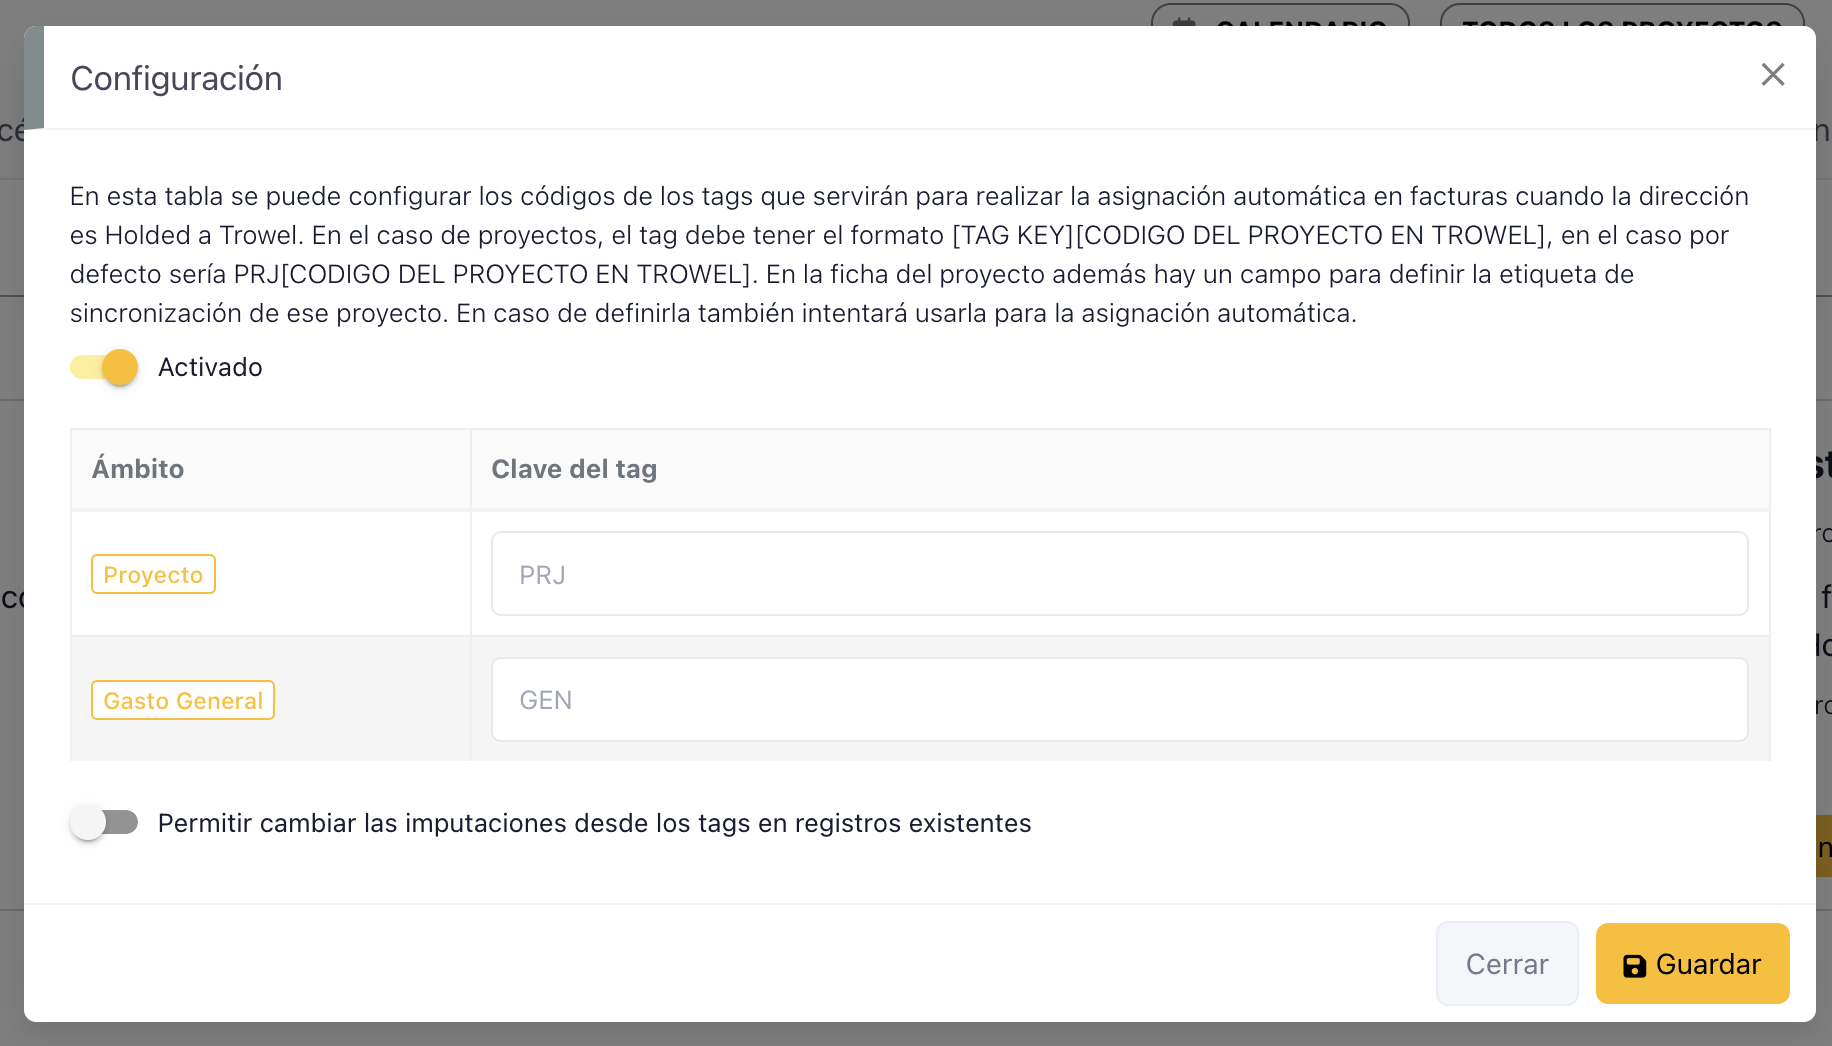Click the Ámbito column header
Viewport: 1832px width, 1046px height.
(x=138, y=469)
